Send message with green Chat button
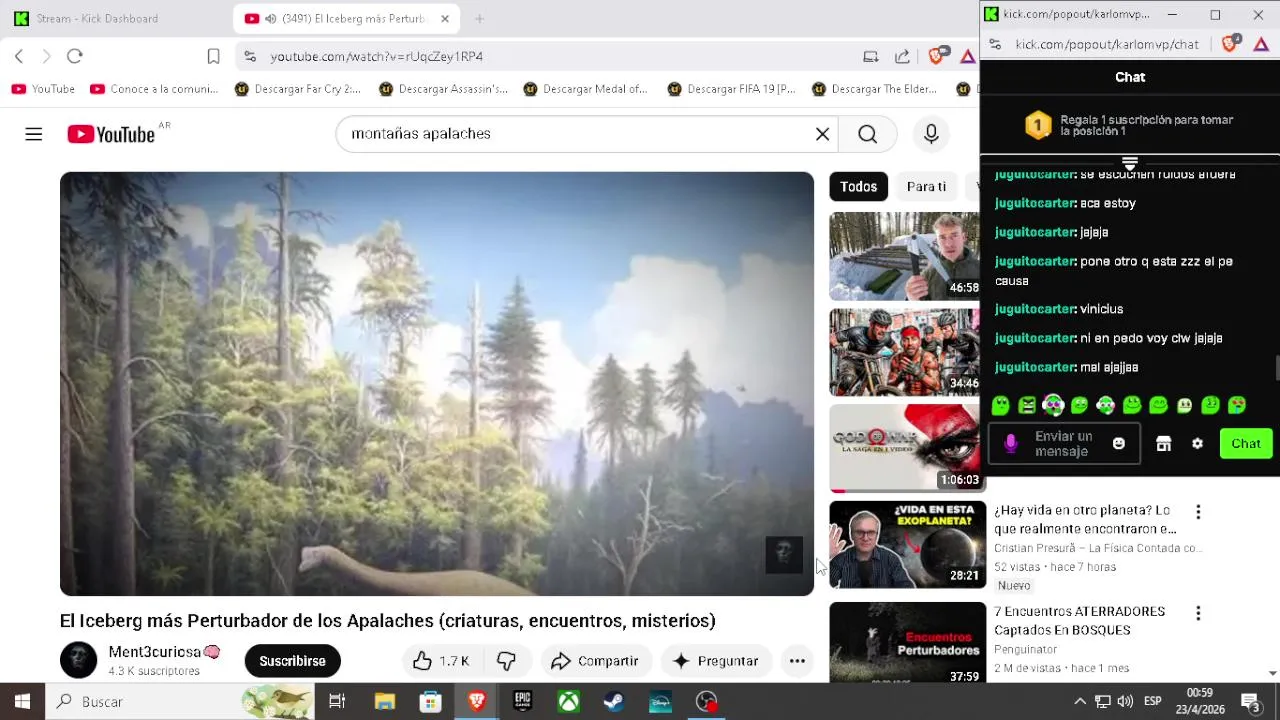 point(1245,443)
